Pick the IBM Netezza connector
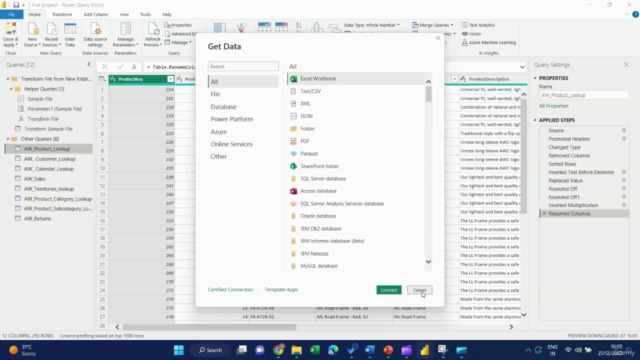Screen dimensions: 640x360 pos(314,253)
